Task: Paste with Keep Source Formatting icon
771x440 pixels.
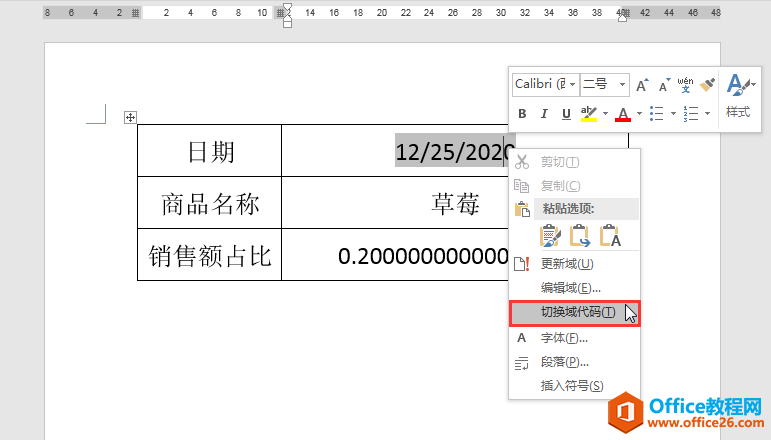Action: click(550, 236)
